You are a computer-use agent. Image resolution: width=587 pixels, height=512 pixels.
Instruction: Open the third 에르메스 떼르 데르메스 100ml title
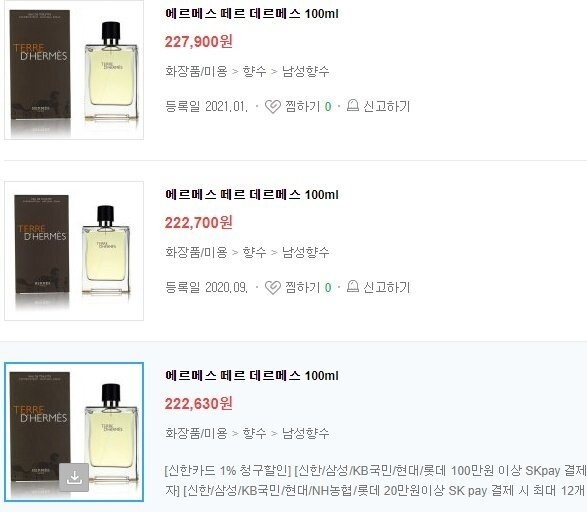[x=252, y=375]
